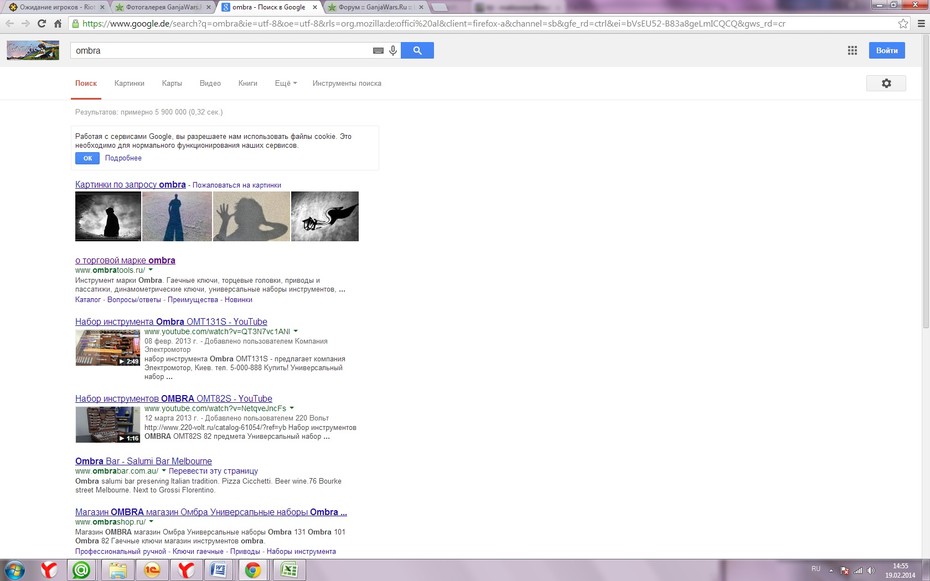The height and width of the screenshot is (581, 930).
Task: Show hidden system tray icons
Action: pos(831,570)
